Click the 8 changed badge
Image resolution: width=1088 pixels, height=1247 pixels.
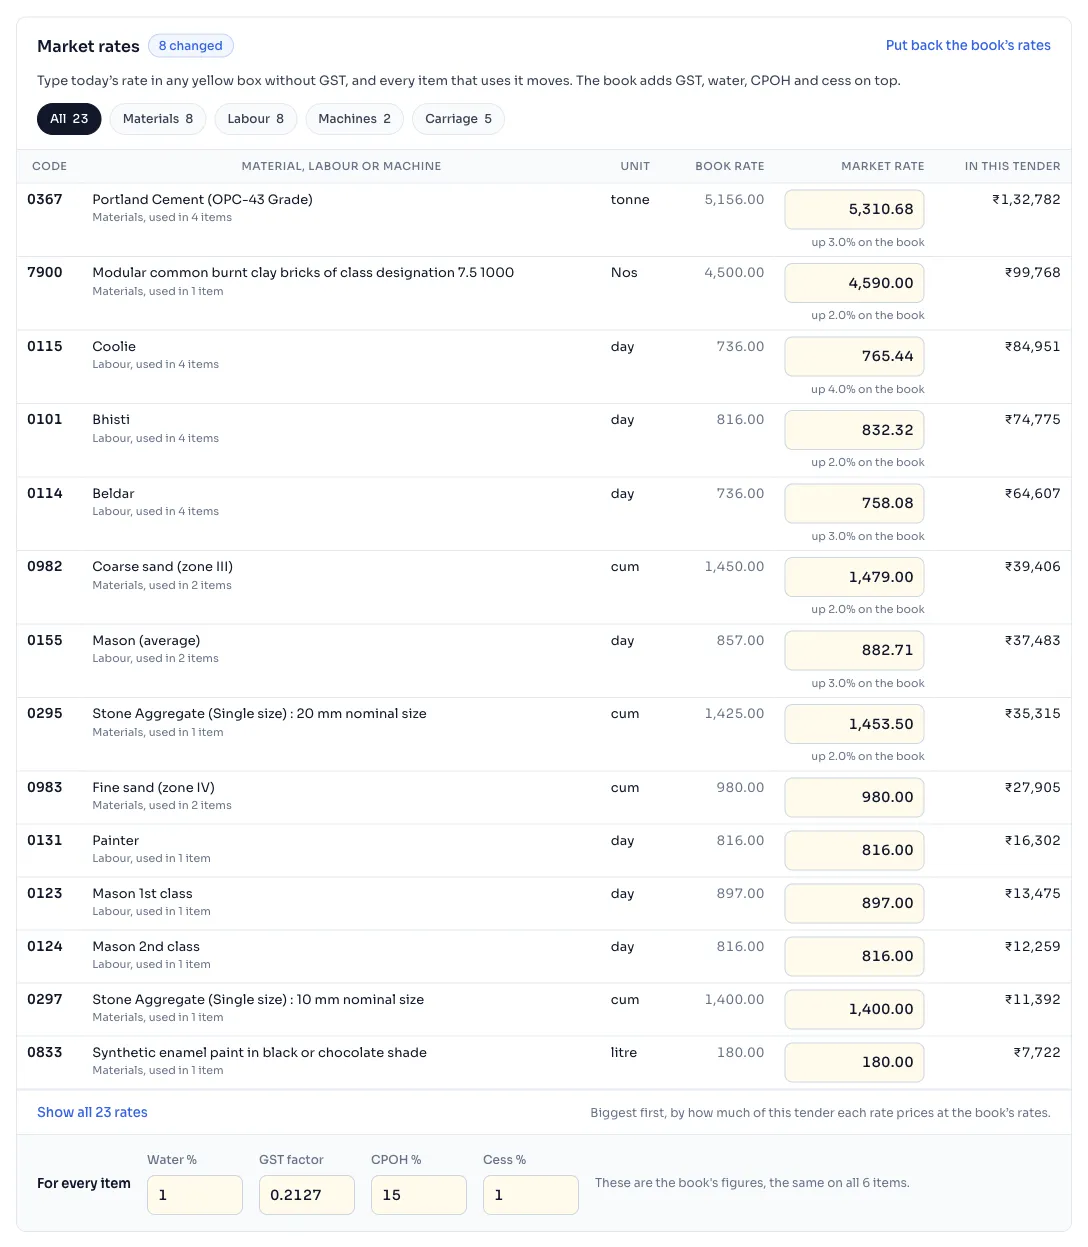tap(191, 46)
